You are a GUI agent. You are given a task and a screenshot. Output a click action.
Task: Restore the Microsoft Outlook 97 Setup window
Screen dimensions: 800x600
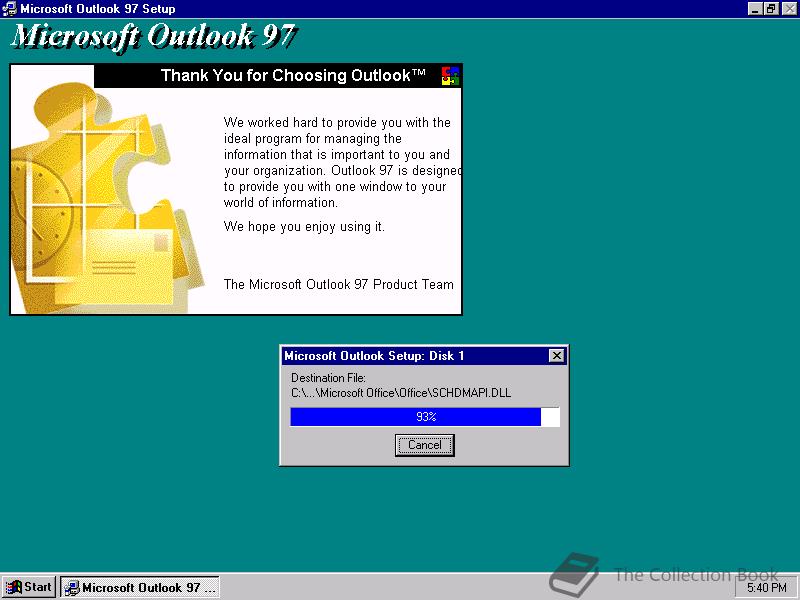click(771, 9)
